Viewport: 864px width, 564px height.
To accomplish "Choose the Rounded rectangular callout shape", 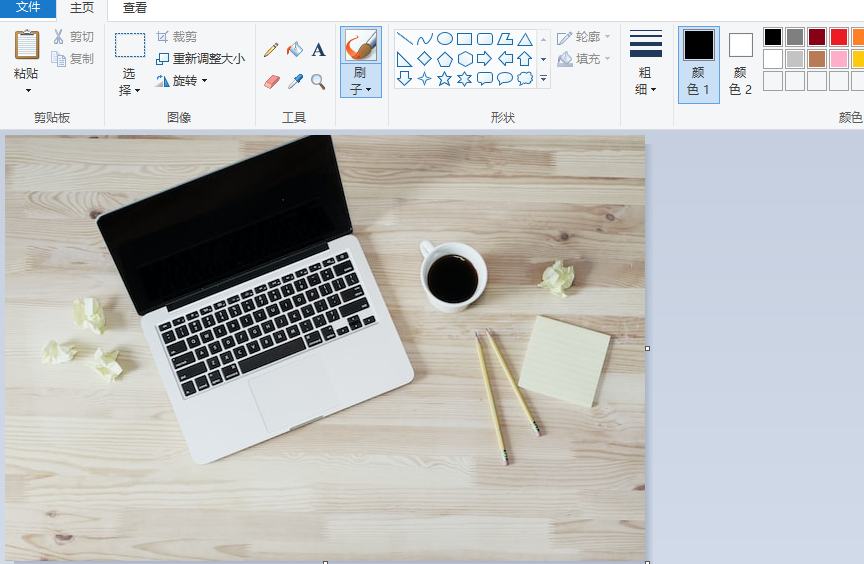I will coord(484,78).
